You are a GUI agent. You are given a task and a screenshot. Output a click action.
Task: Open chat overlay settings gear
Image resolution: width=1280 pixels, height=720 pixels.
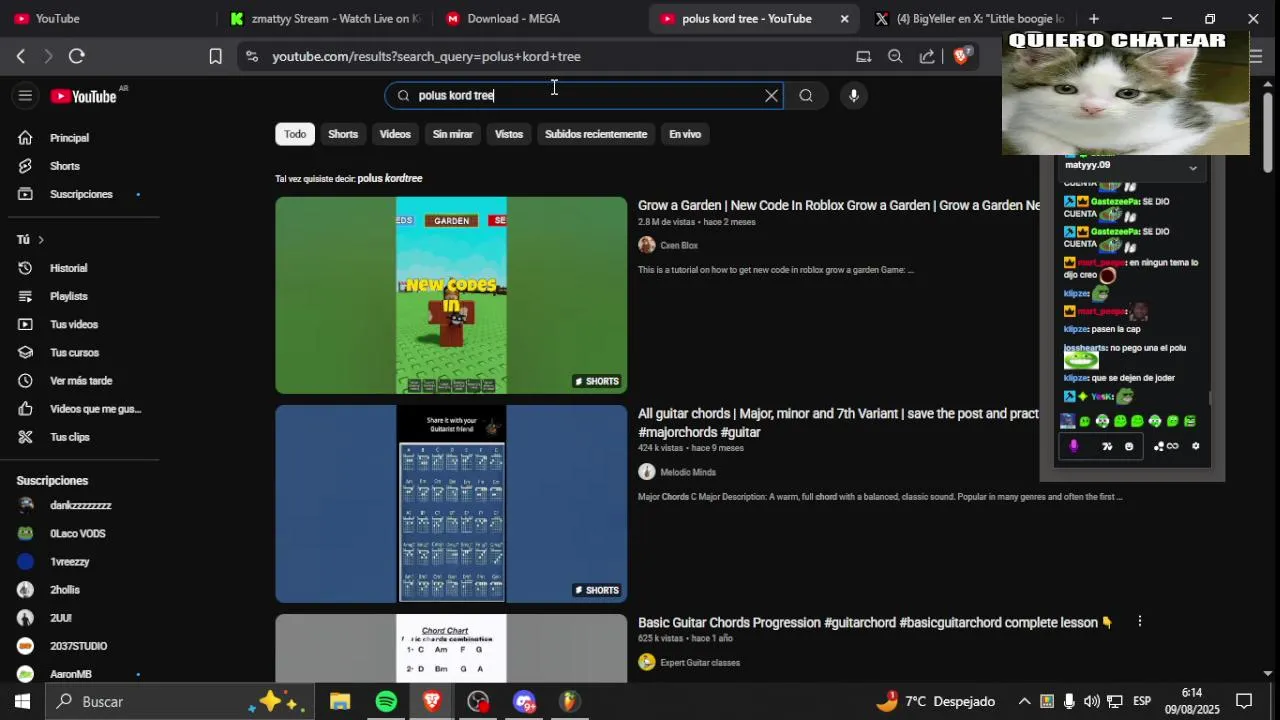pyautogui.click(x=1195, y=446)
